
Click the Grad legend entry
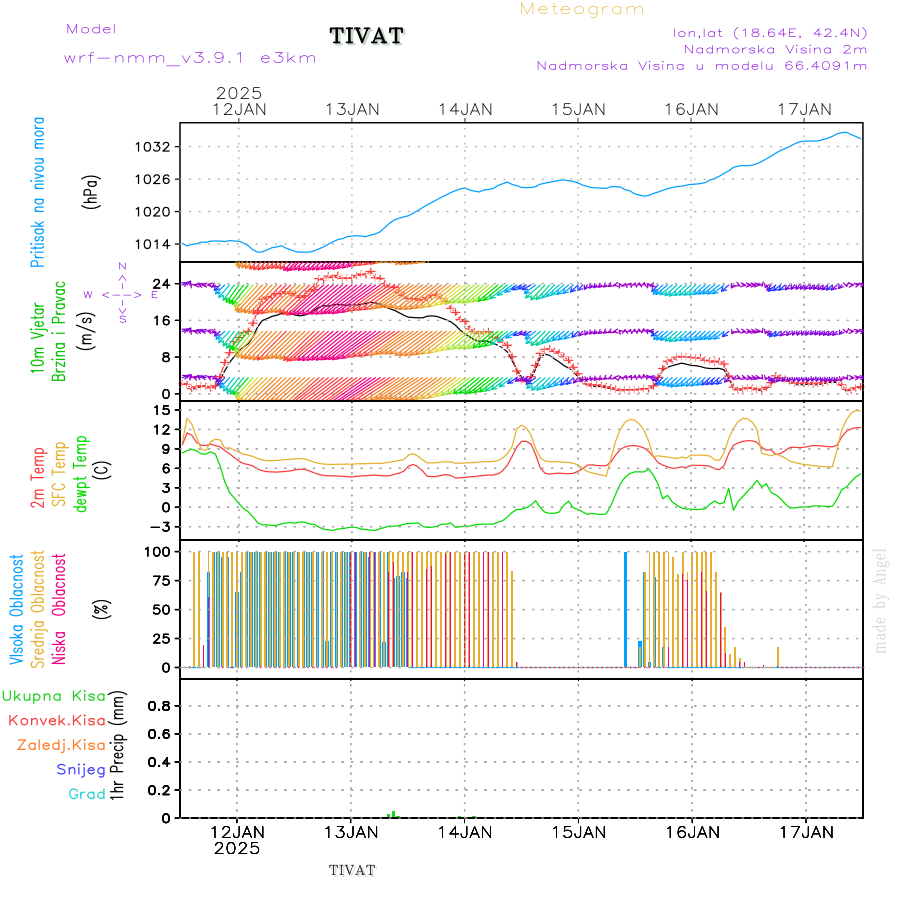coord(87,794)
